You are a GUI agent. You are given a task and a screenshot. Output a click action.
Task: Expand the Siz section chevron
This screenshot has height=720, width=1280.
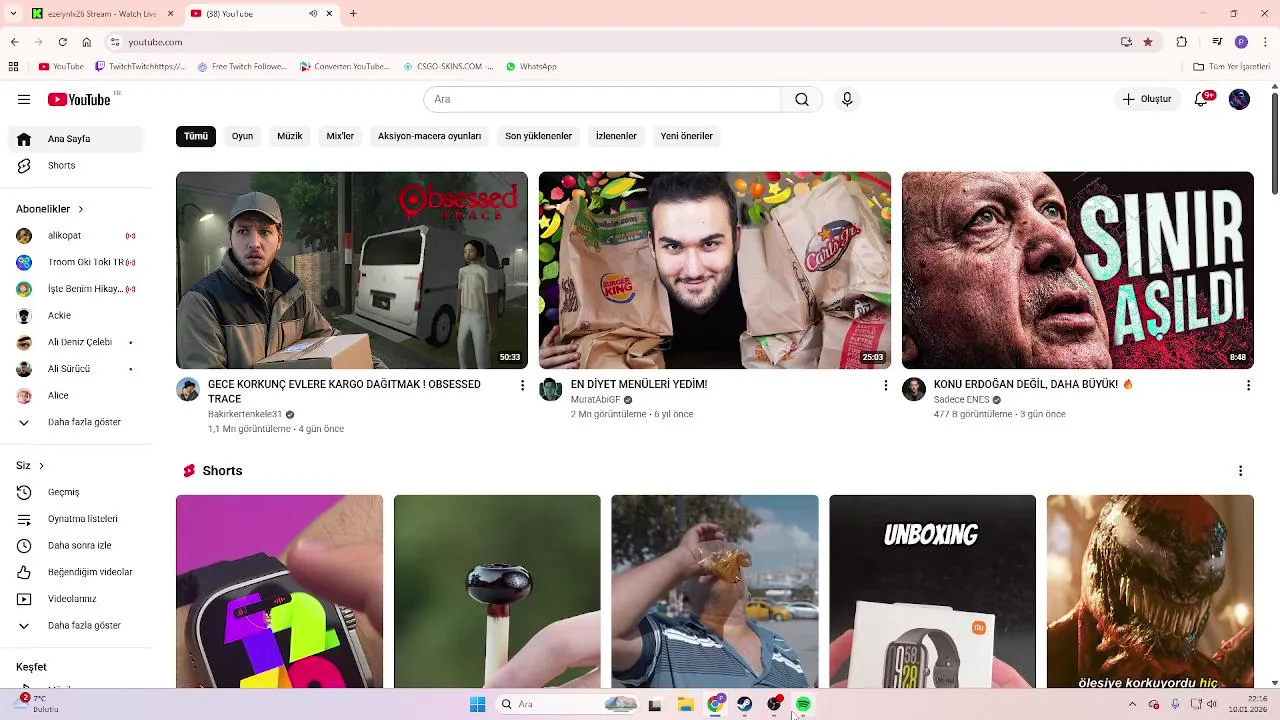[x=41, y=466]
